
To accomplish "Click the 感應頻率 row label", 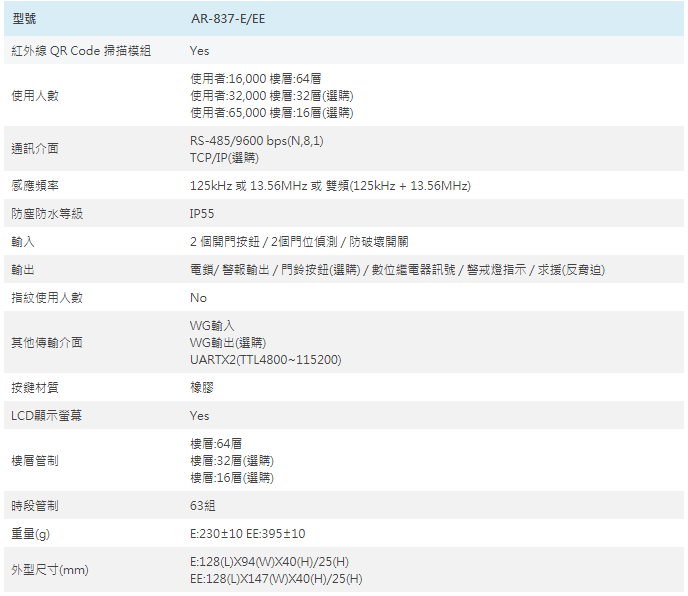I will [x=35, y=186].
